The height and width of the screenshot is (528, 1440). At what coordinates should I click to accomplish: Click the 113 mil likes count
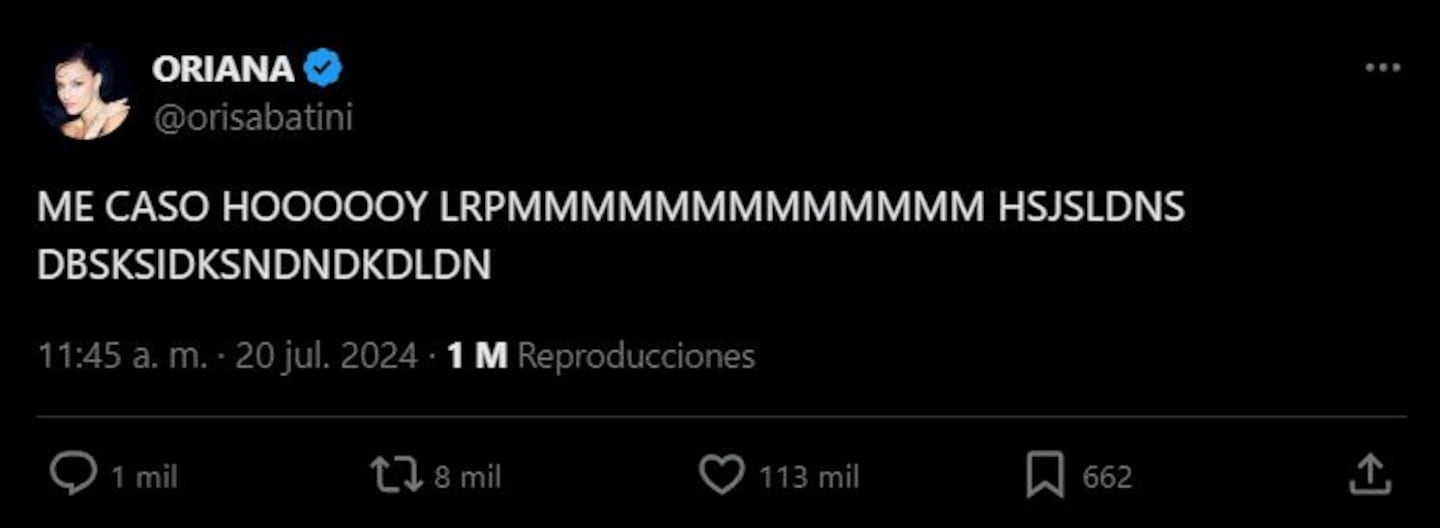[808, 477]
